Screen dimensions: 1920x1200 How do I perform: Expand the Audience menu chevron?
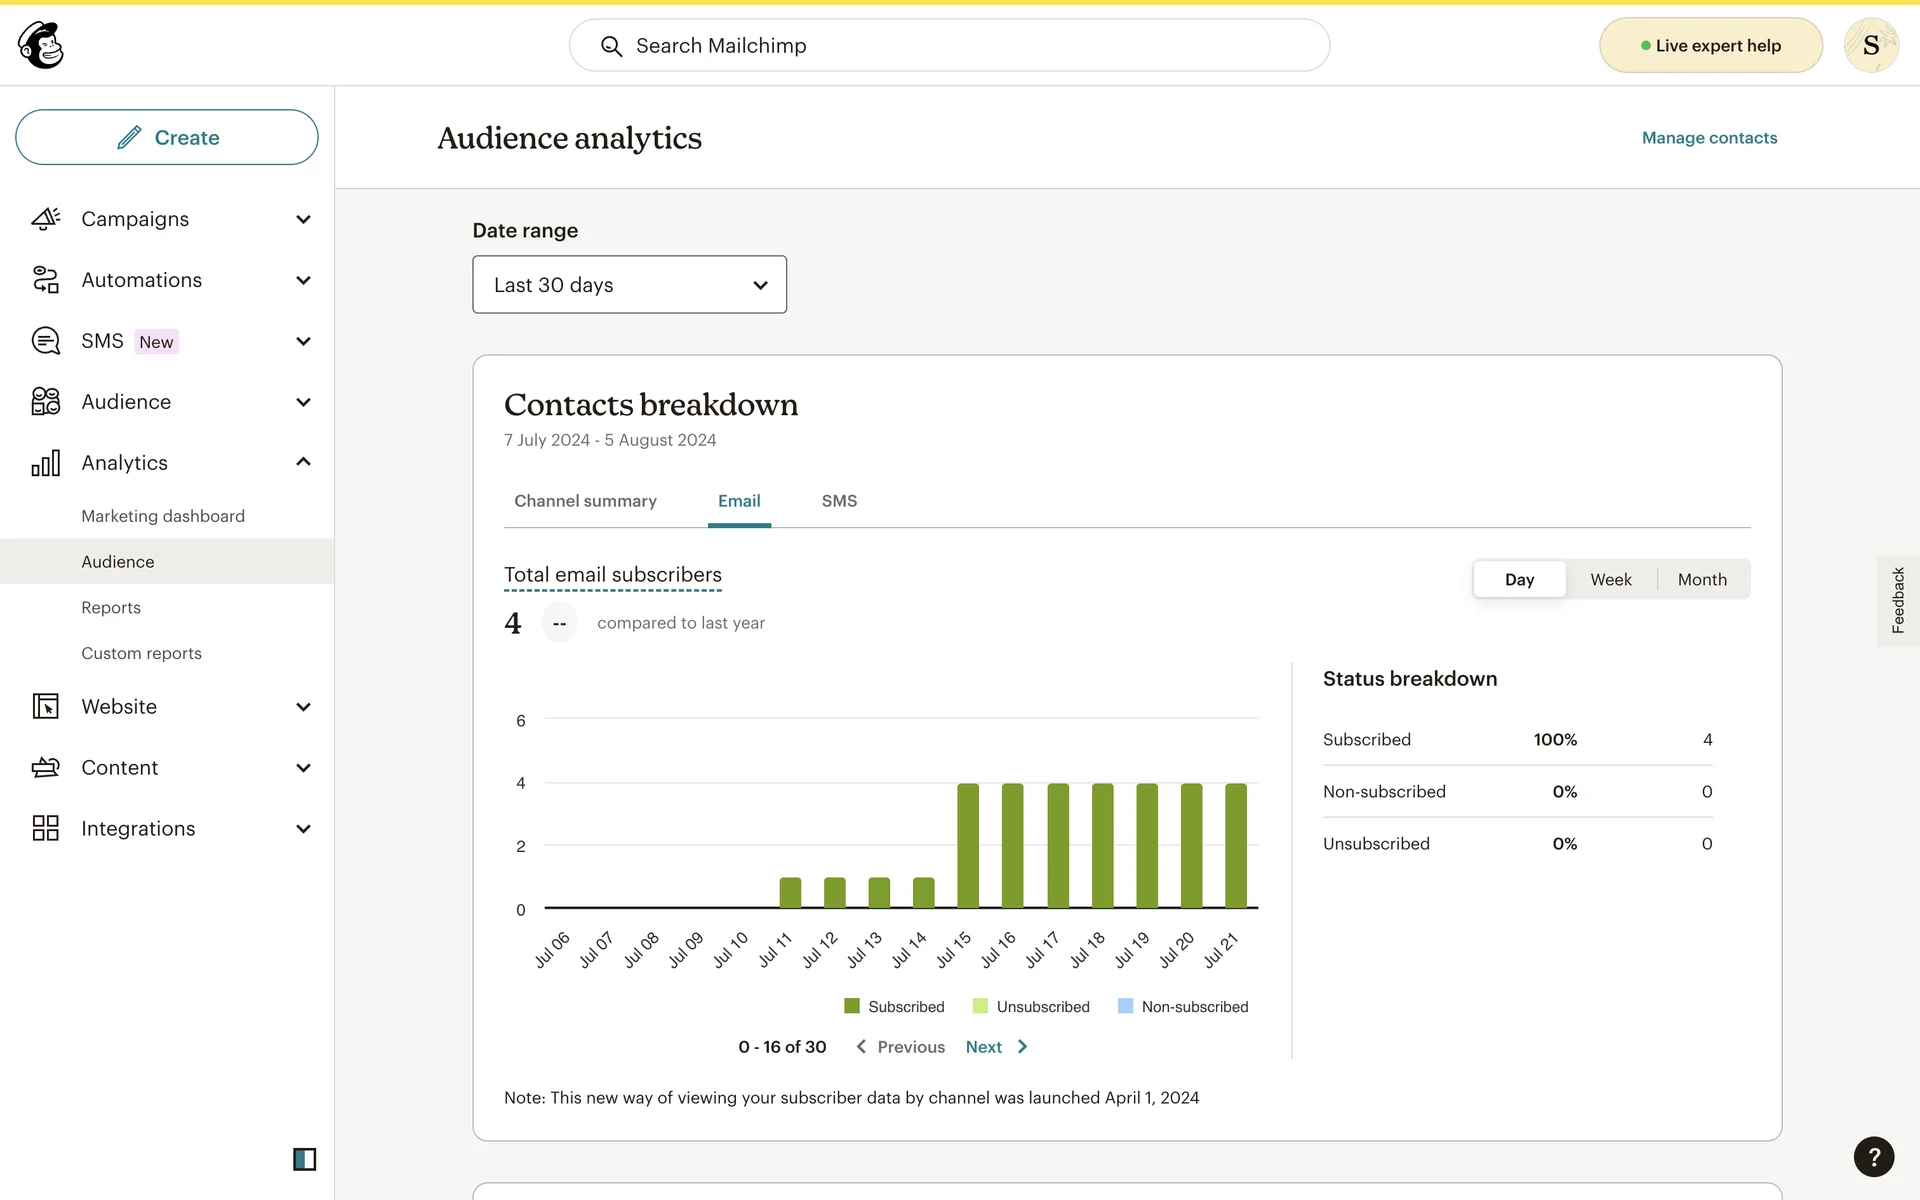[303, 402]
